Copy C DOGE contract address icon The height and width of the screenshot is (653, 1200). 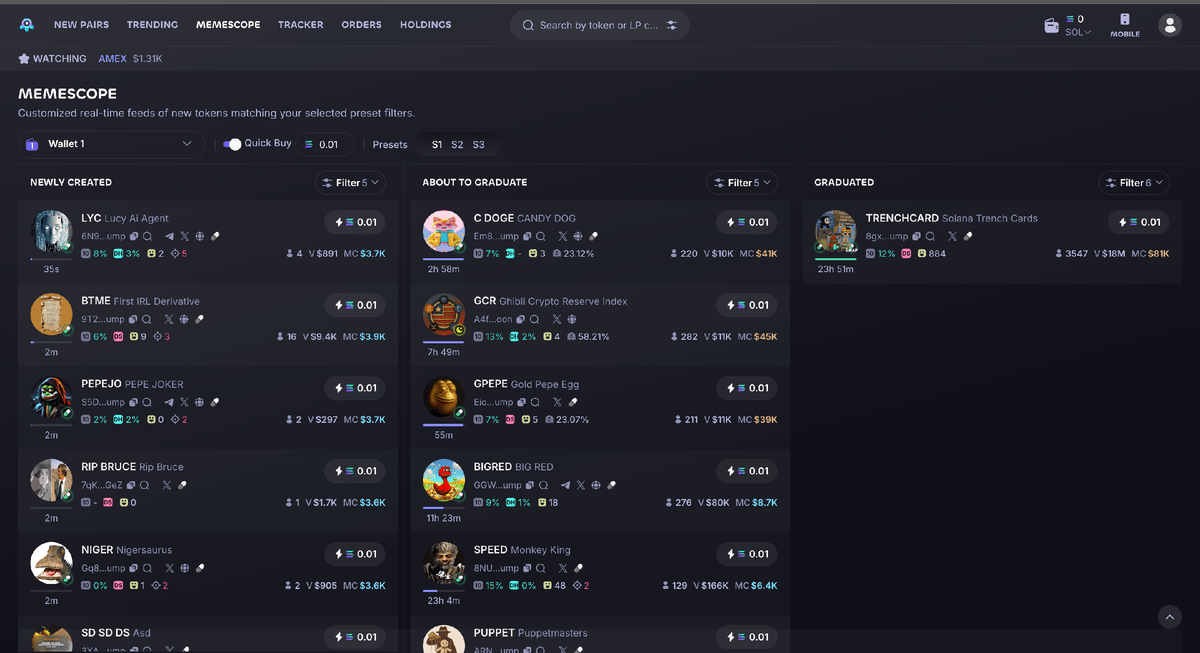coord(527,236)
